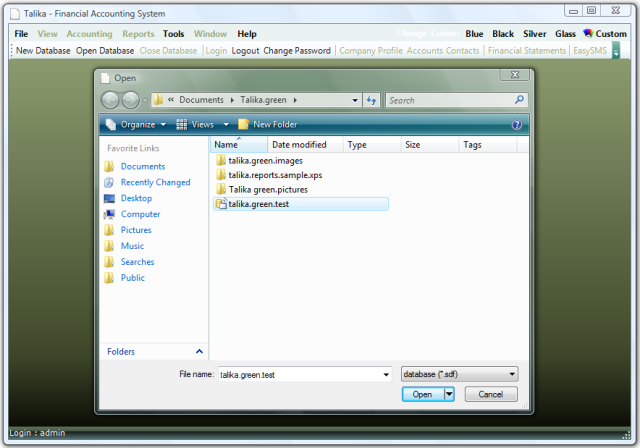Click the refresh icon beside address bar
The width and height of the screenshot is (640, 448).
coord(371,100)
